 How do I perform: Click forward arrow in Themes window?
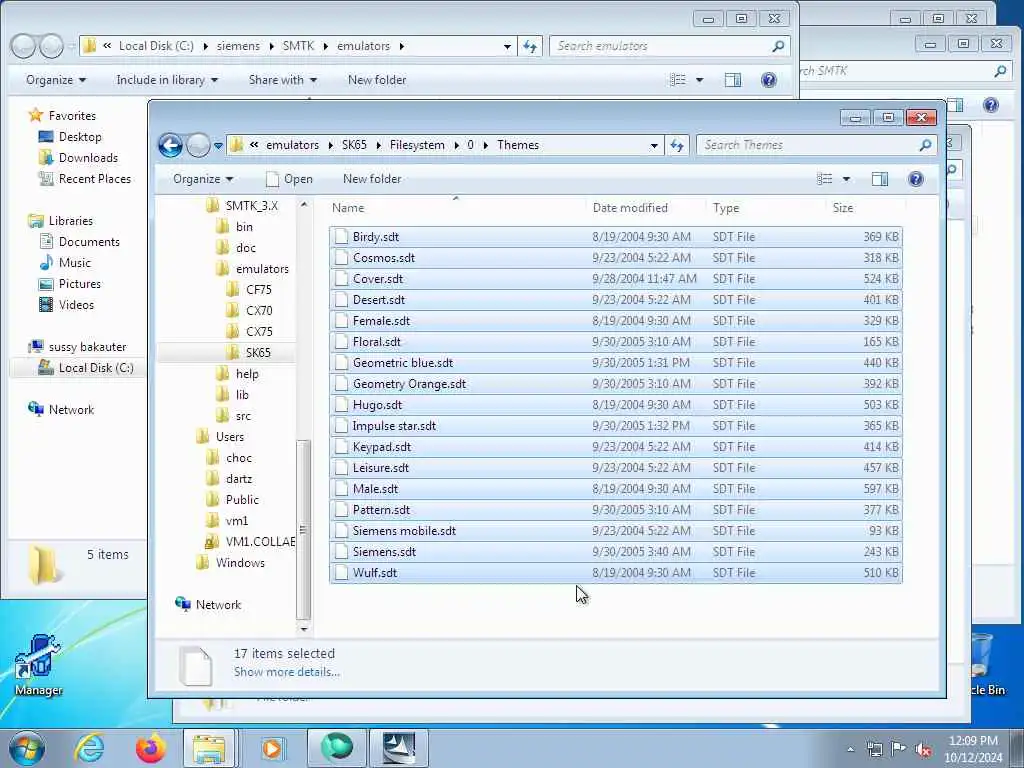point(199,145)
